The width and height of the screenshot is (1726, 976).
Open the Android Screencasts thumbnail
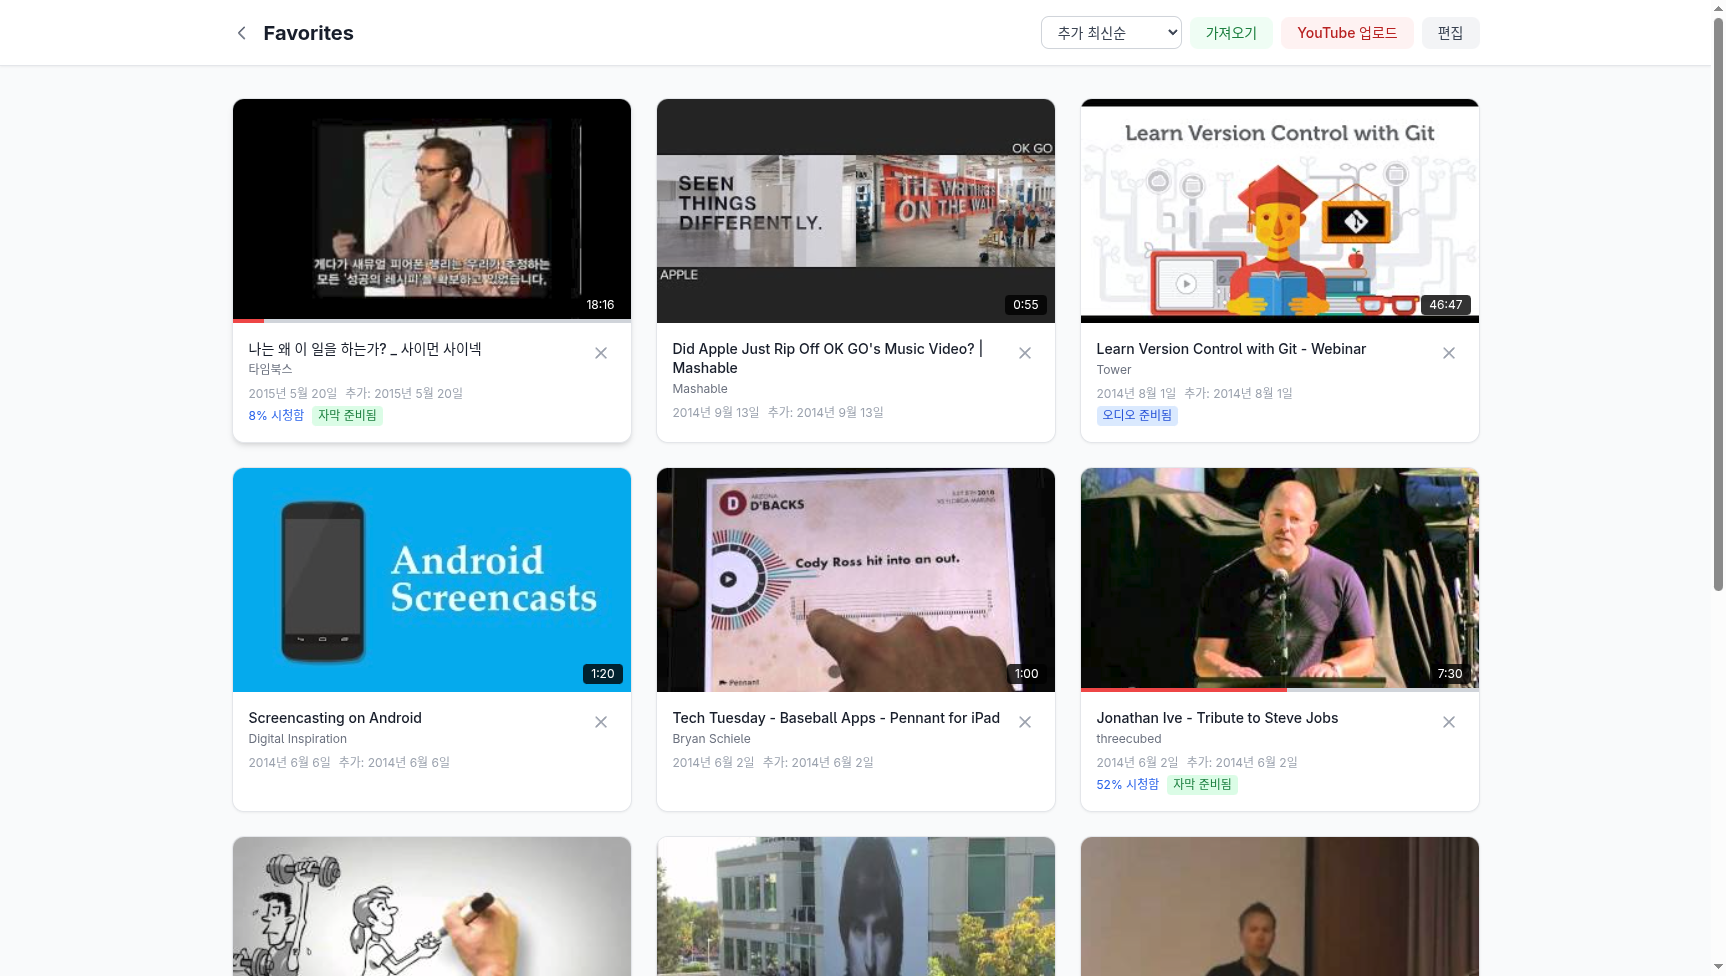point(432,579)
